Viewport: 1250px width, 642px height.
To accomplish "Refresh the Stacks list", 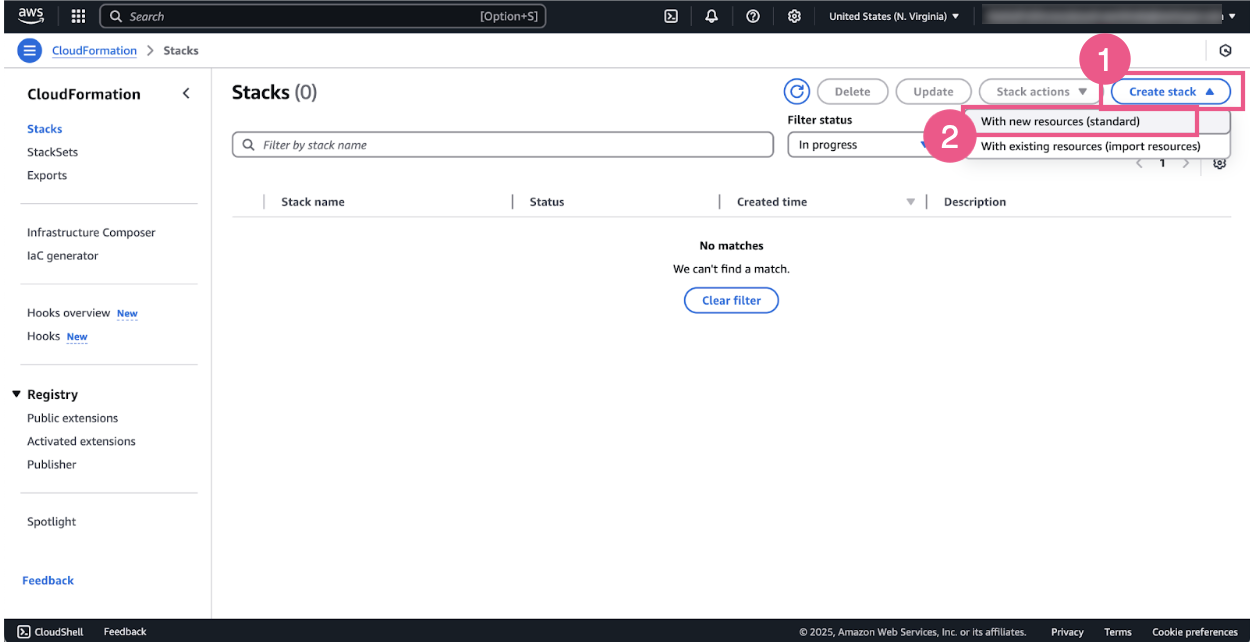I will click(x=797, y=91).
